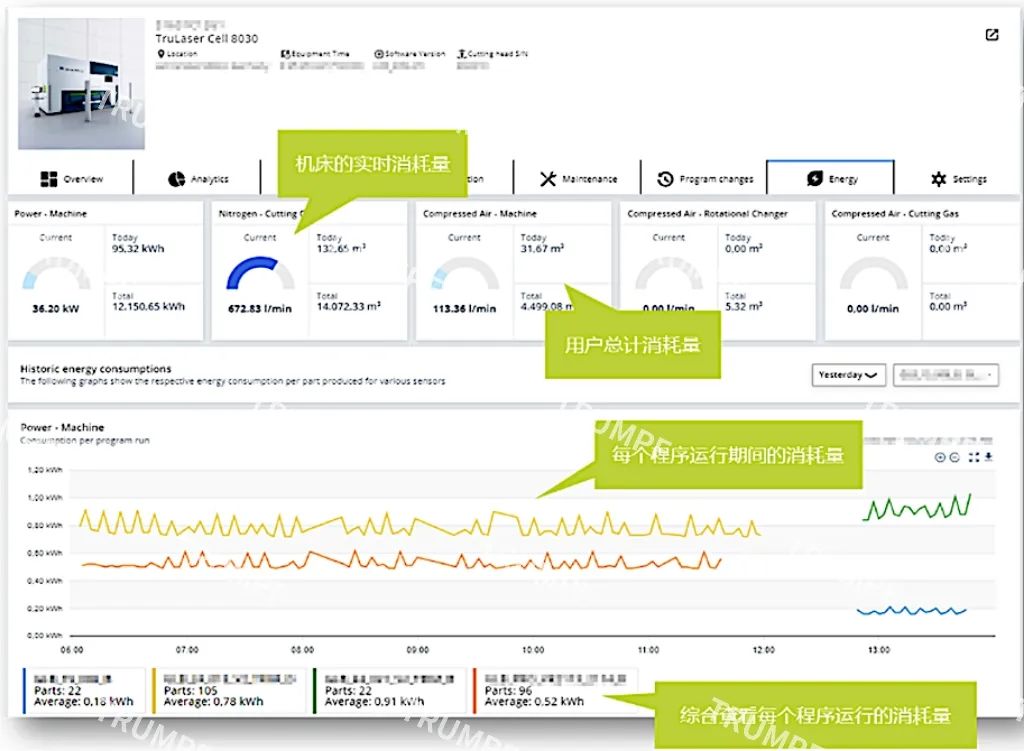Click the 14.072,33 m³ total value
Screen dimensions: 1024x751
pos(349,306)
